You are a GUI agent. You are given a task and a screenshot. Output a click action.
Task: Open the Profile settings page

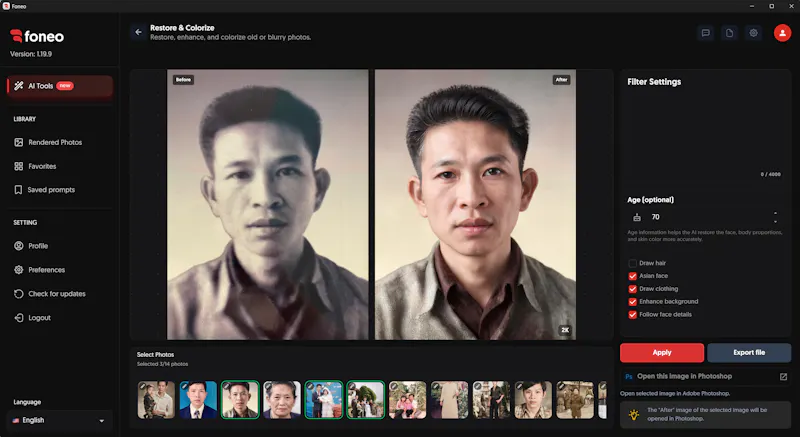tap(38, 246)
